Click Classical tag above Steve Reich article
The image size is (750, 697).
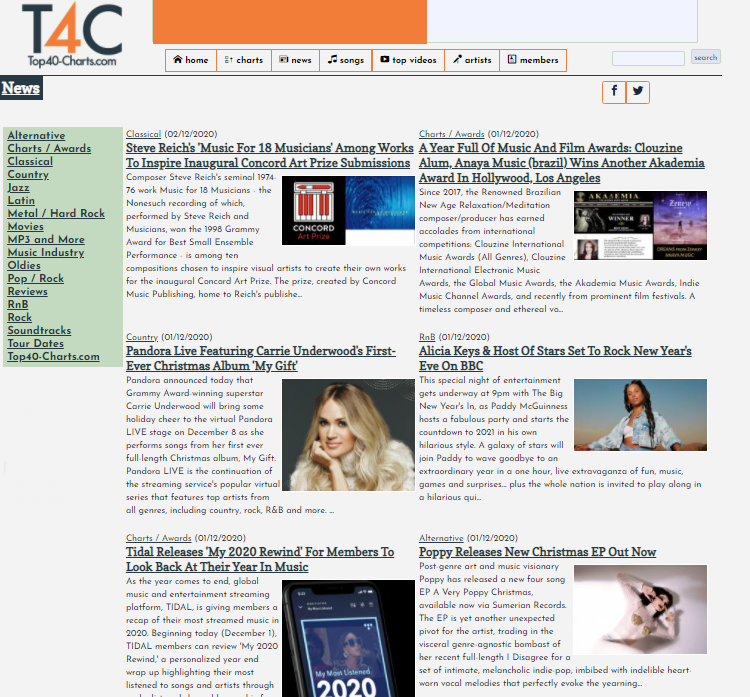point(143,134)
